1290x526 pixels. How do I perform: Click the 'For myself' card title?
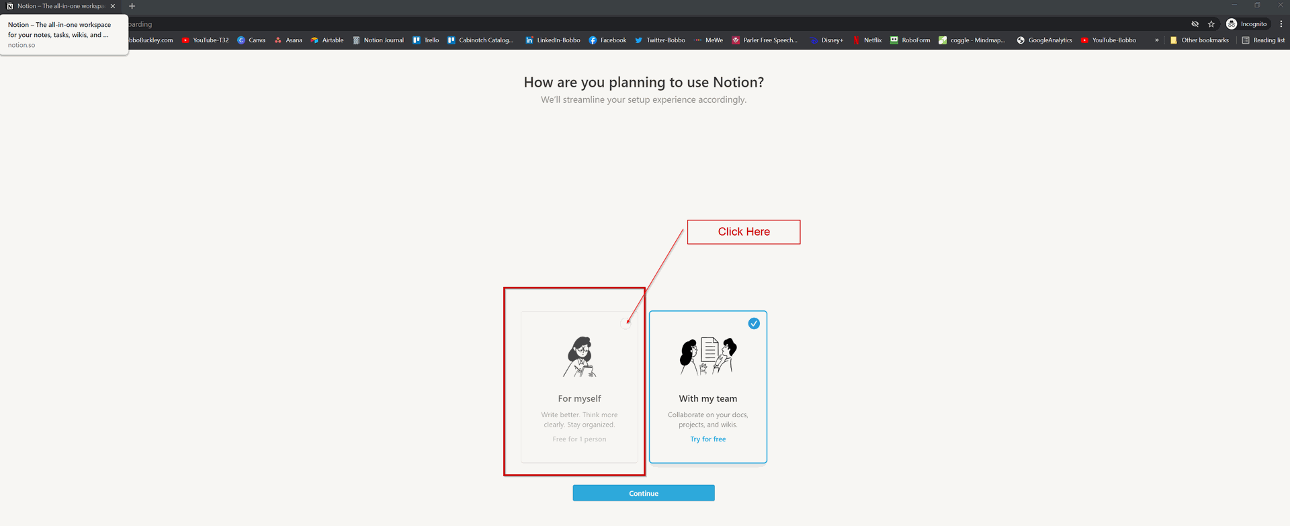coord(580,399)
